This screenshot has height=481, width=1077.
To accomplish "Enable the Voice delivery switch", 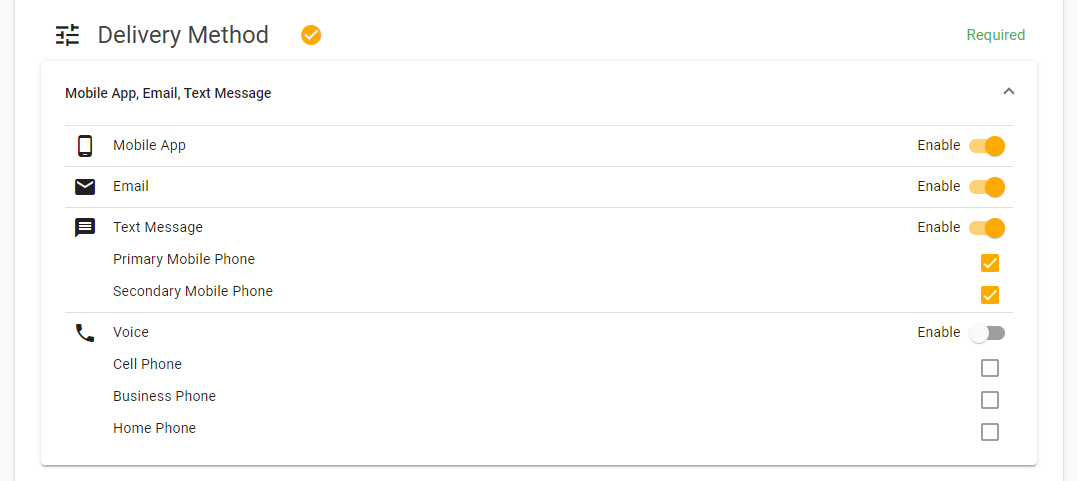I will [987, 333].
